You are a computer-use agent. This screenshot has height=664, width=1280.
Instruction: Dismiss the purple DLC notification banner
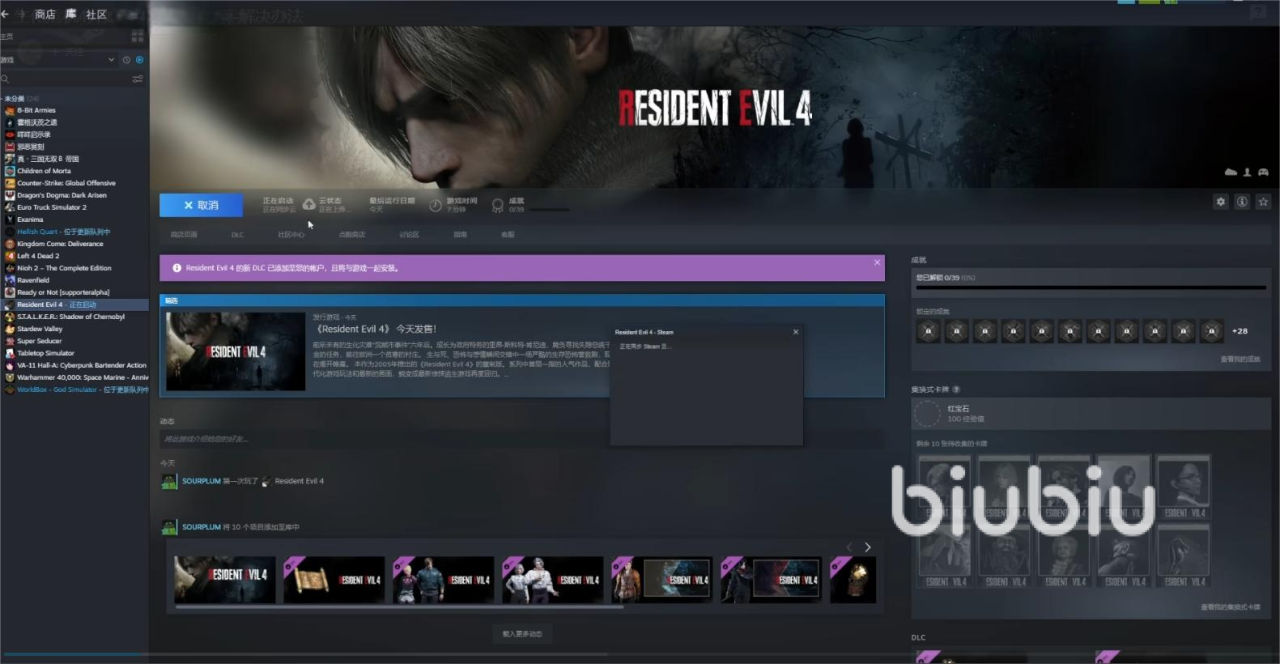click(x=877, y=263)
